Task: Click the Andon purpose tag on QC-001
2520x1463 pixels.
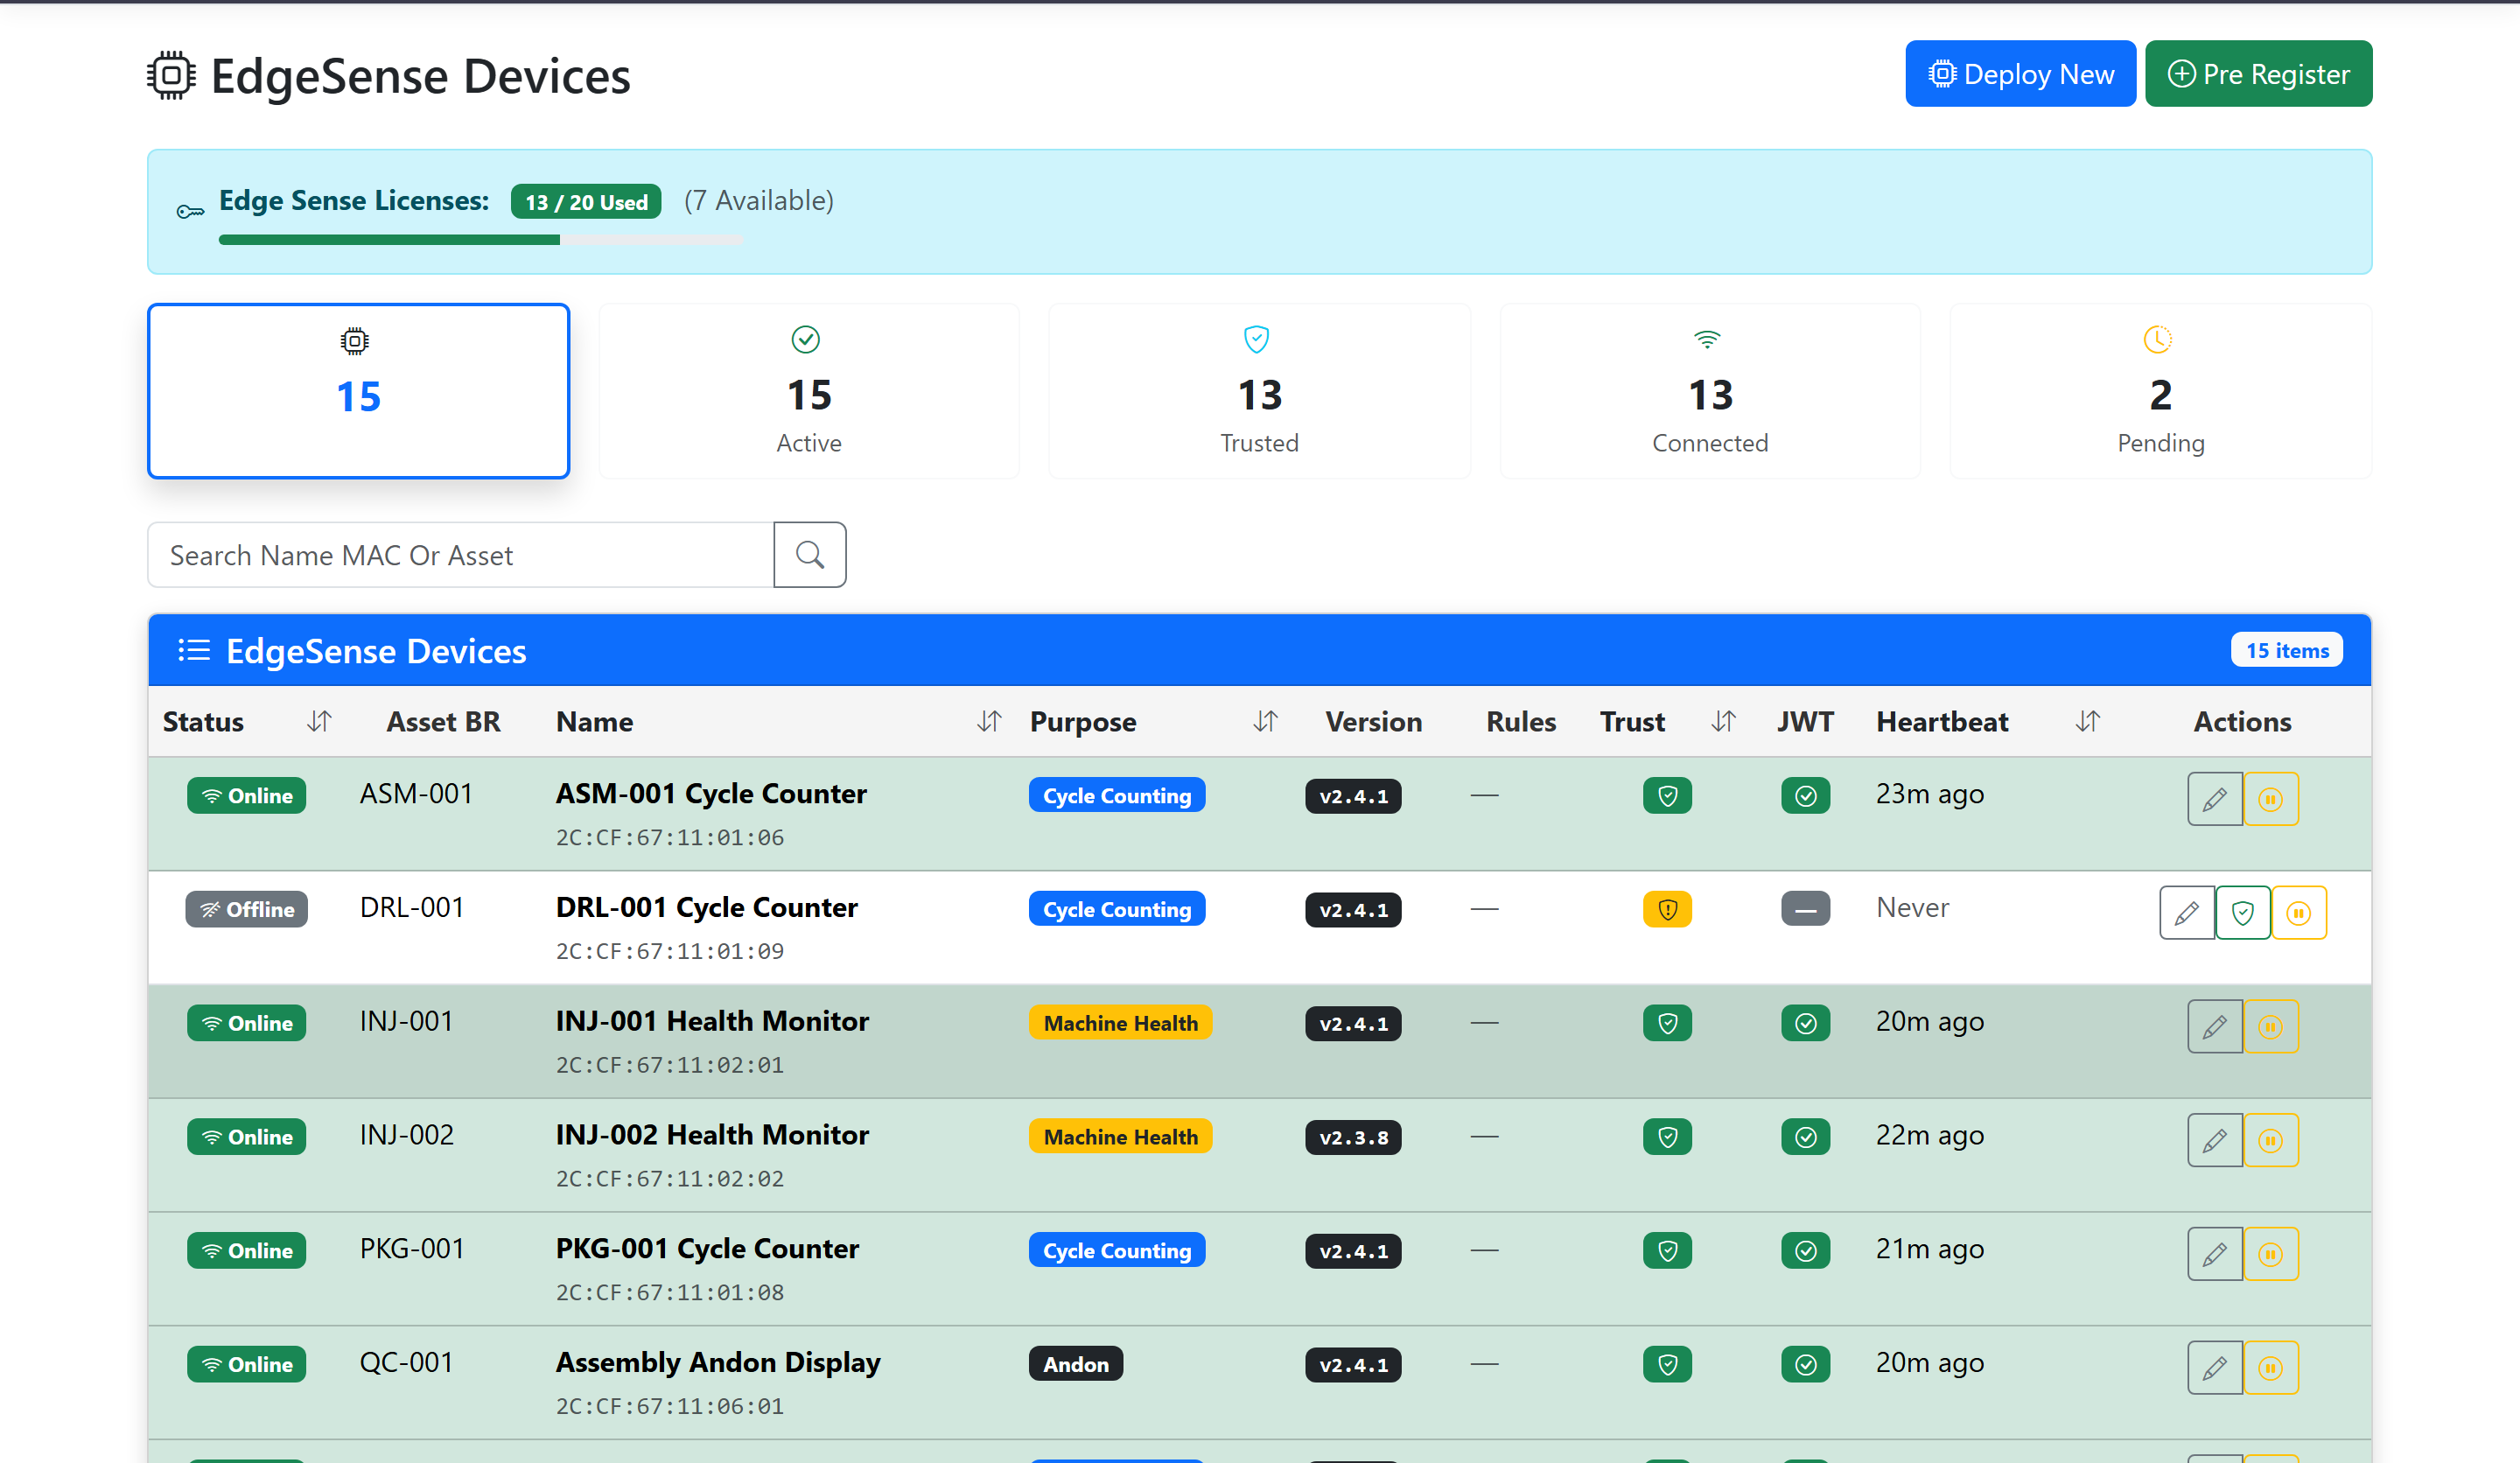Action: [x=1075, y=1365]
